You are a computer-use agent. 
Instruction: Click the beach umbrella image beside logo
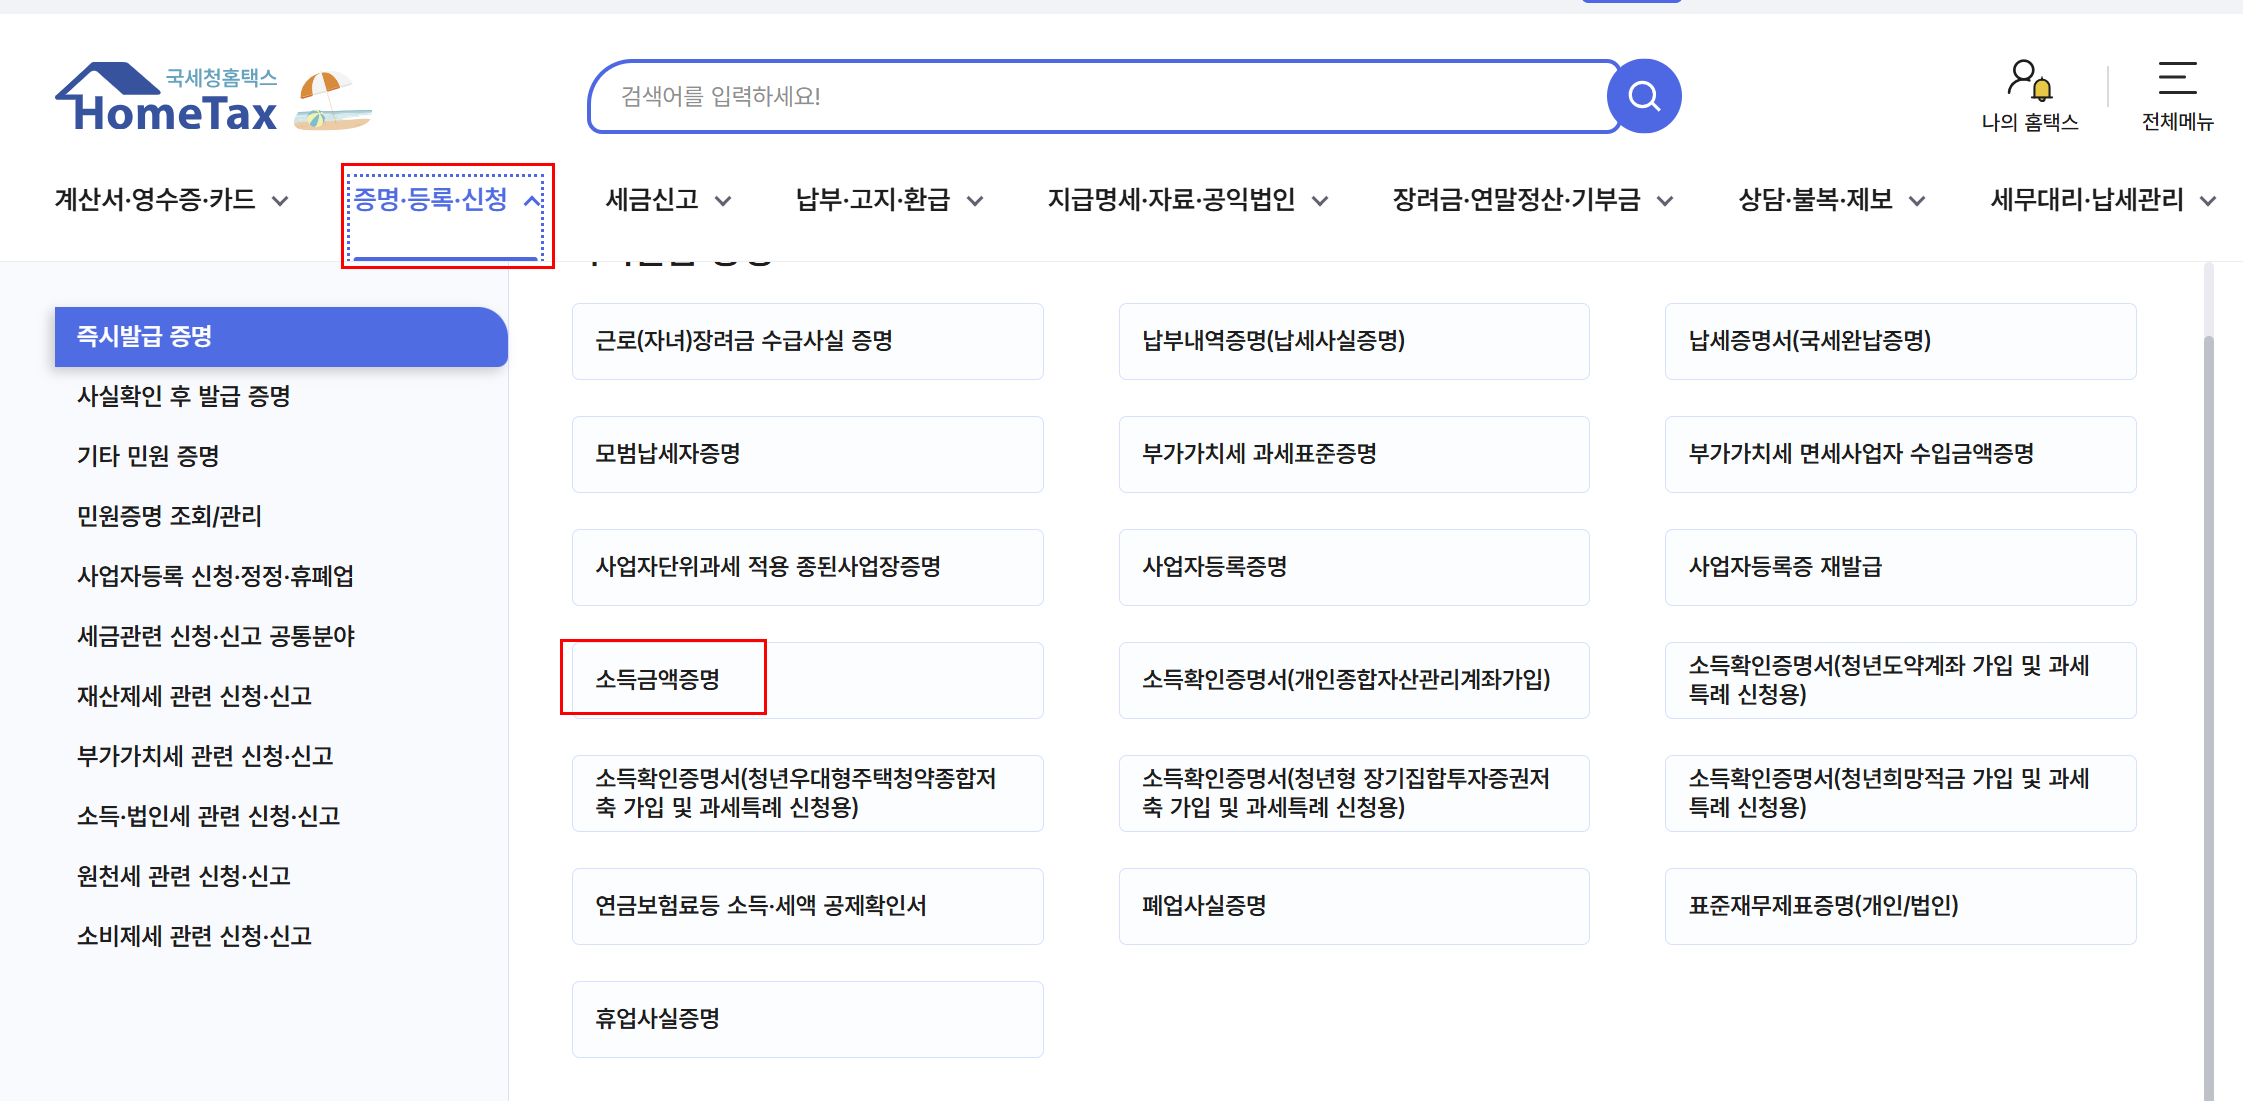333,100
